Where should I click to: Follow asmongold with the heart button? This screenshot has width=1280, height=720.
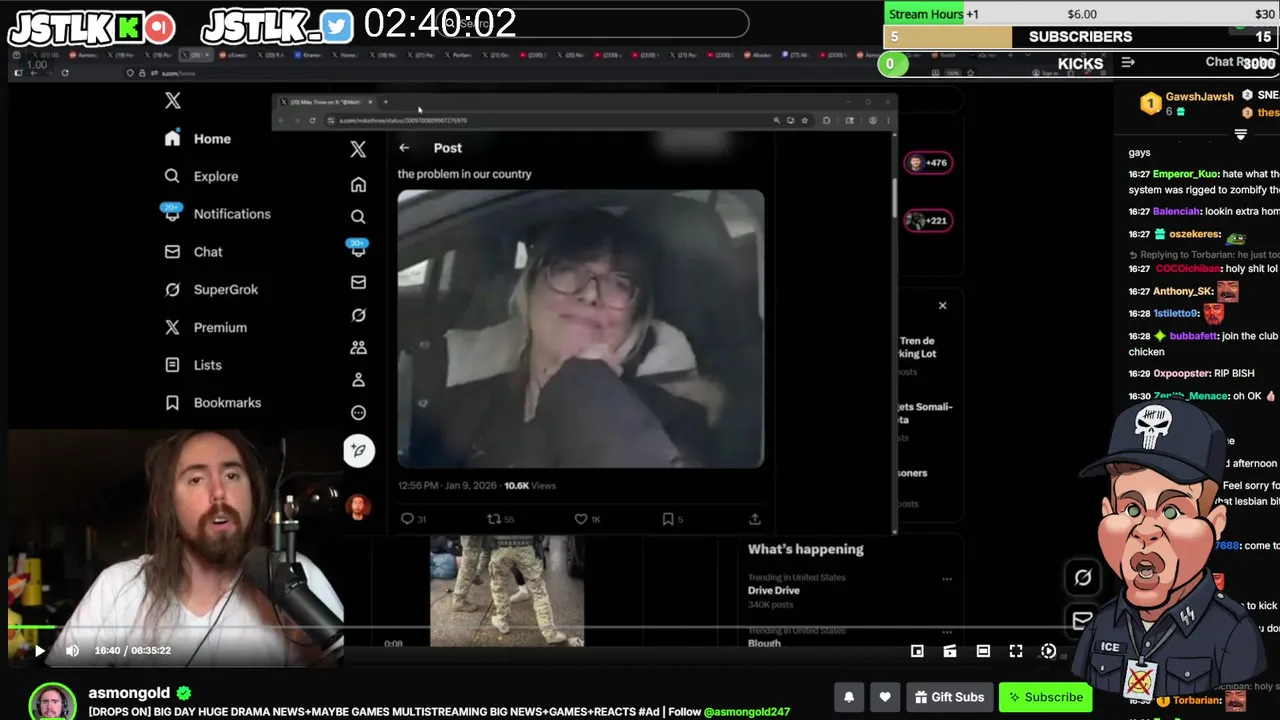coord(885,697)
